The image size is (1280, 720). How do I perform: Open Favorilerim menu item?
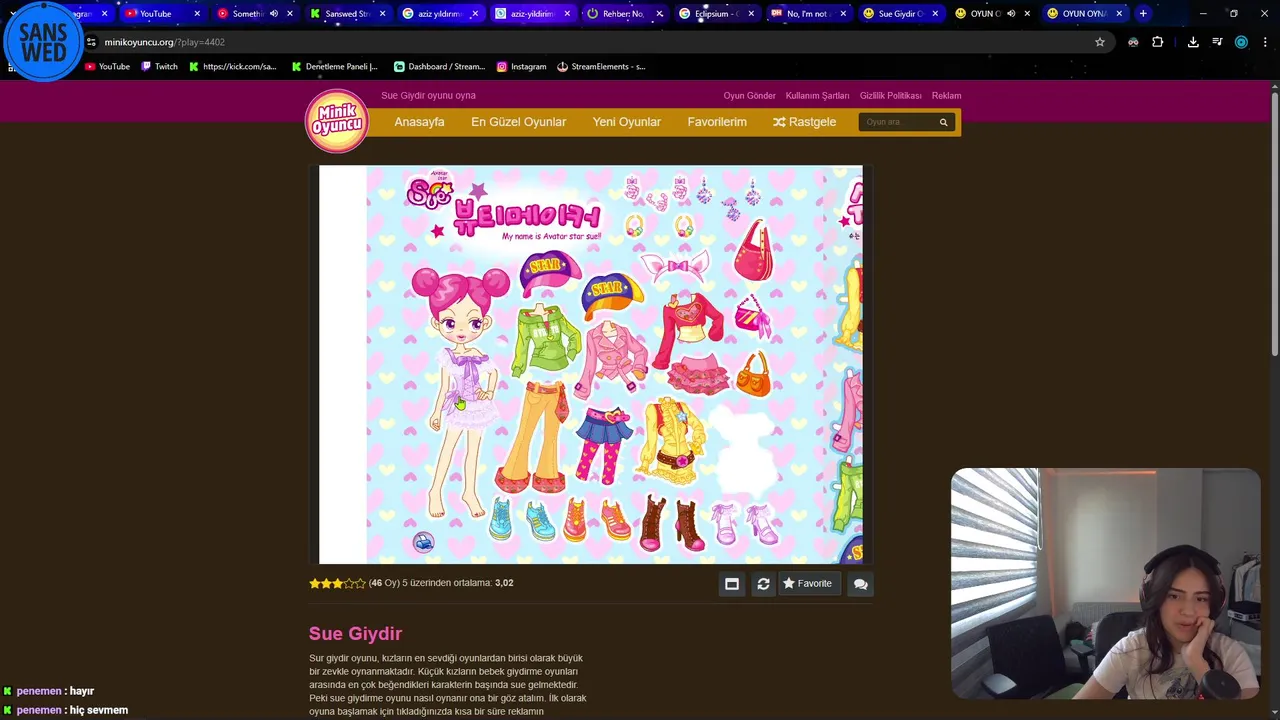tap(717, 122)
